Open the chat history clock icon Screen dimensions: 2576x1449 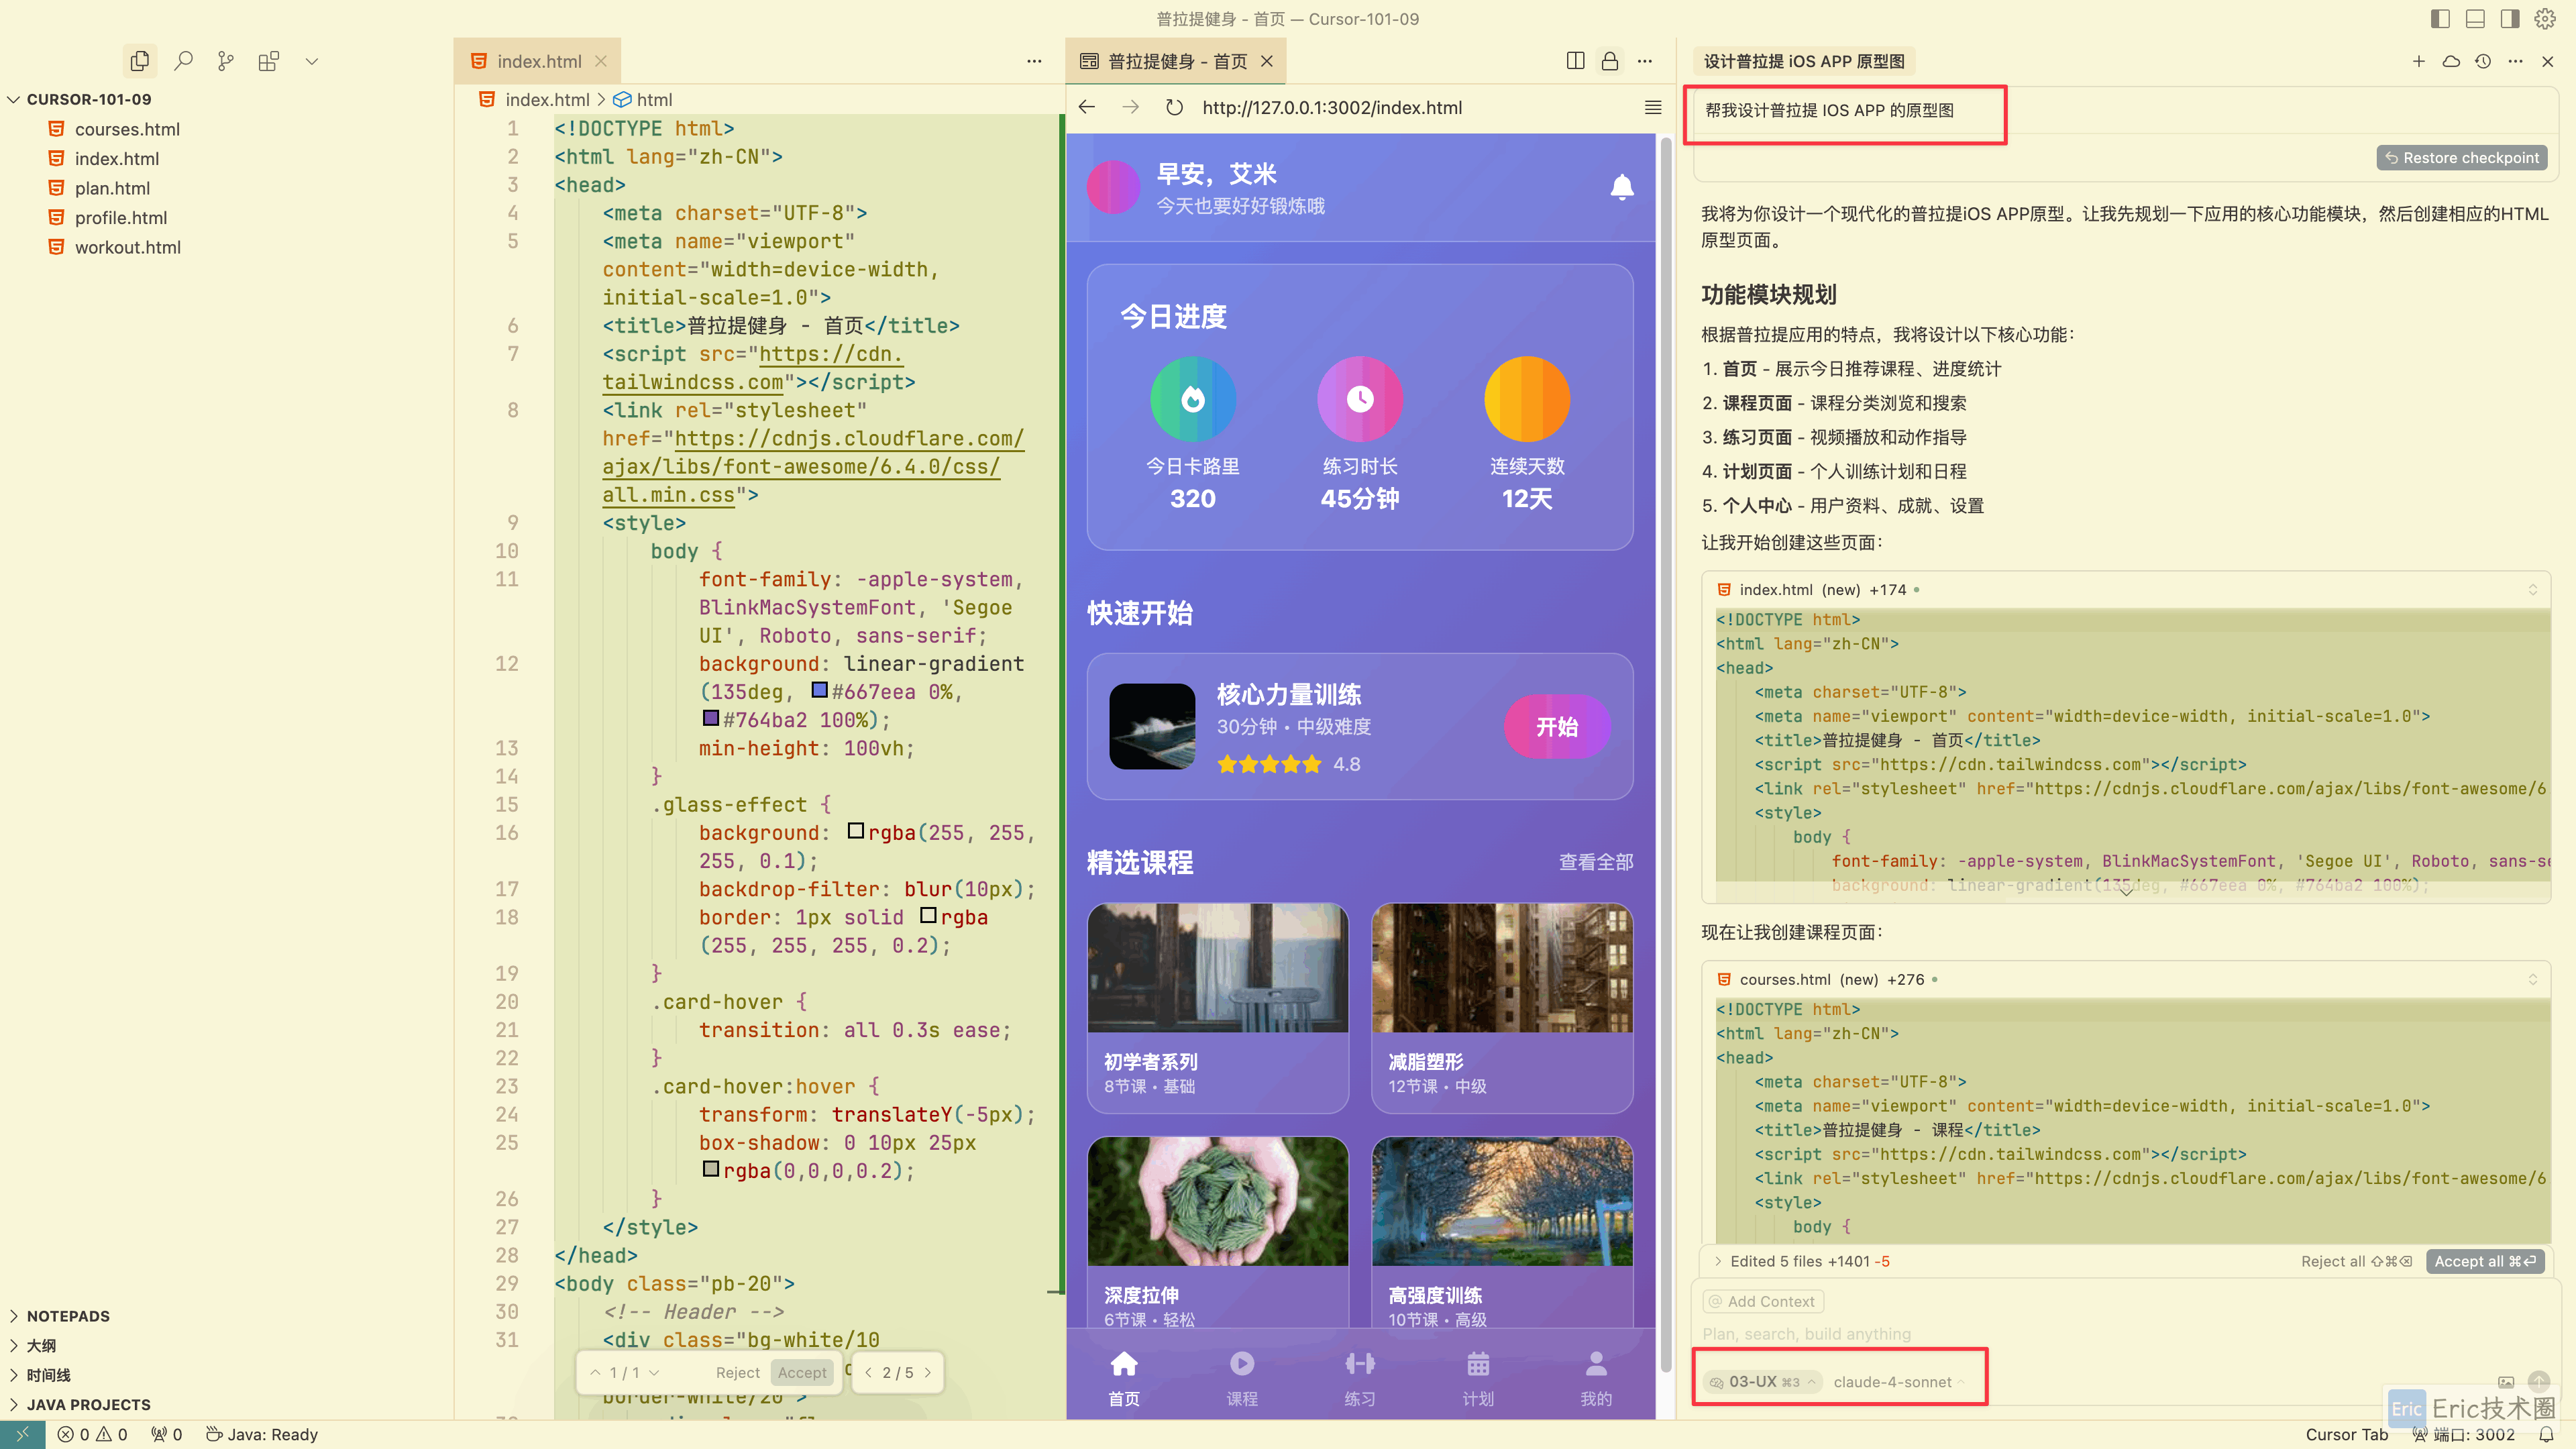(x=2483, y=61)
